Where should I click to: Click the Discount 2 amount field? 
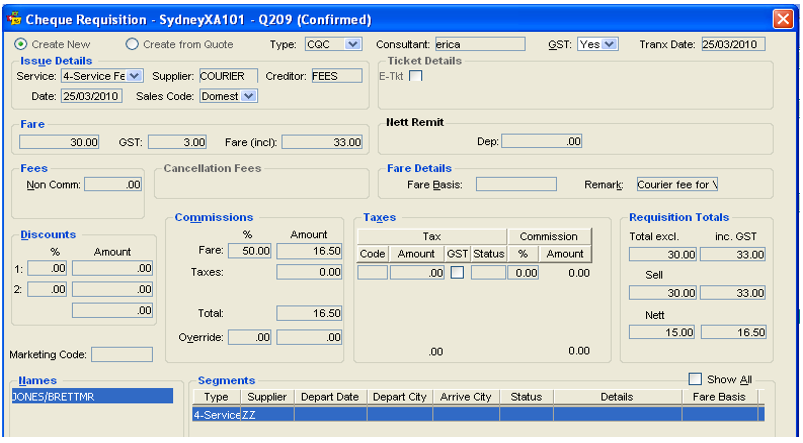coord(112,289)
